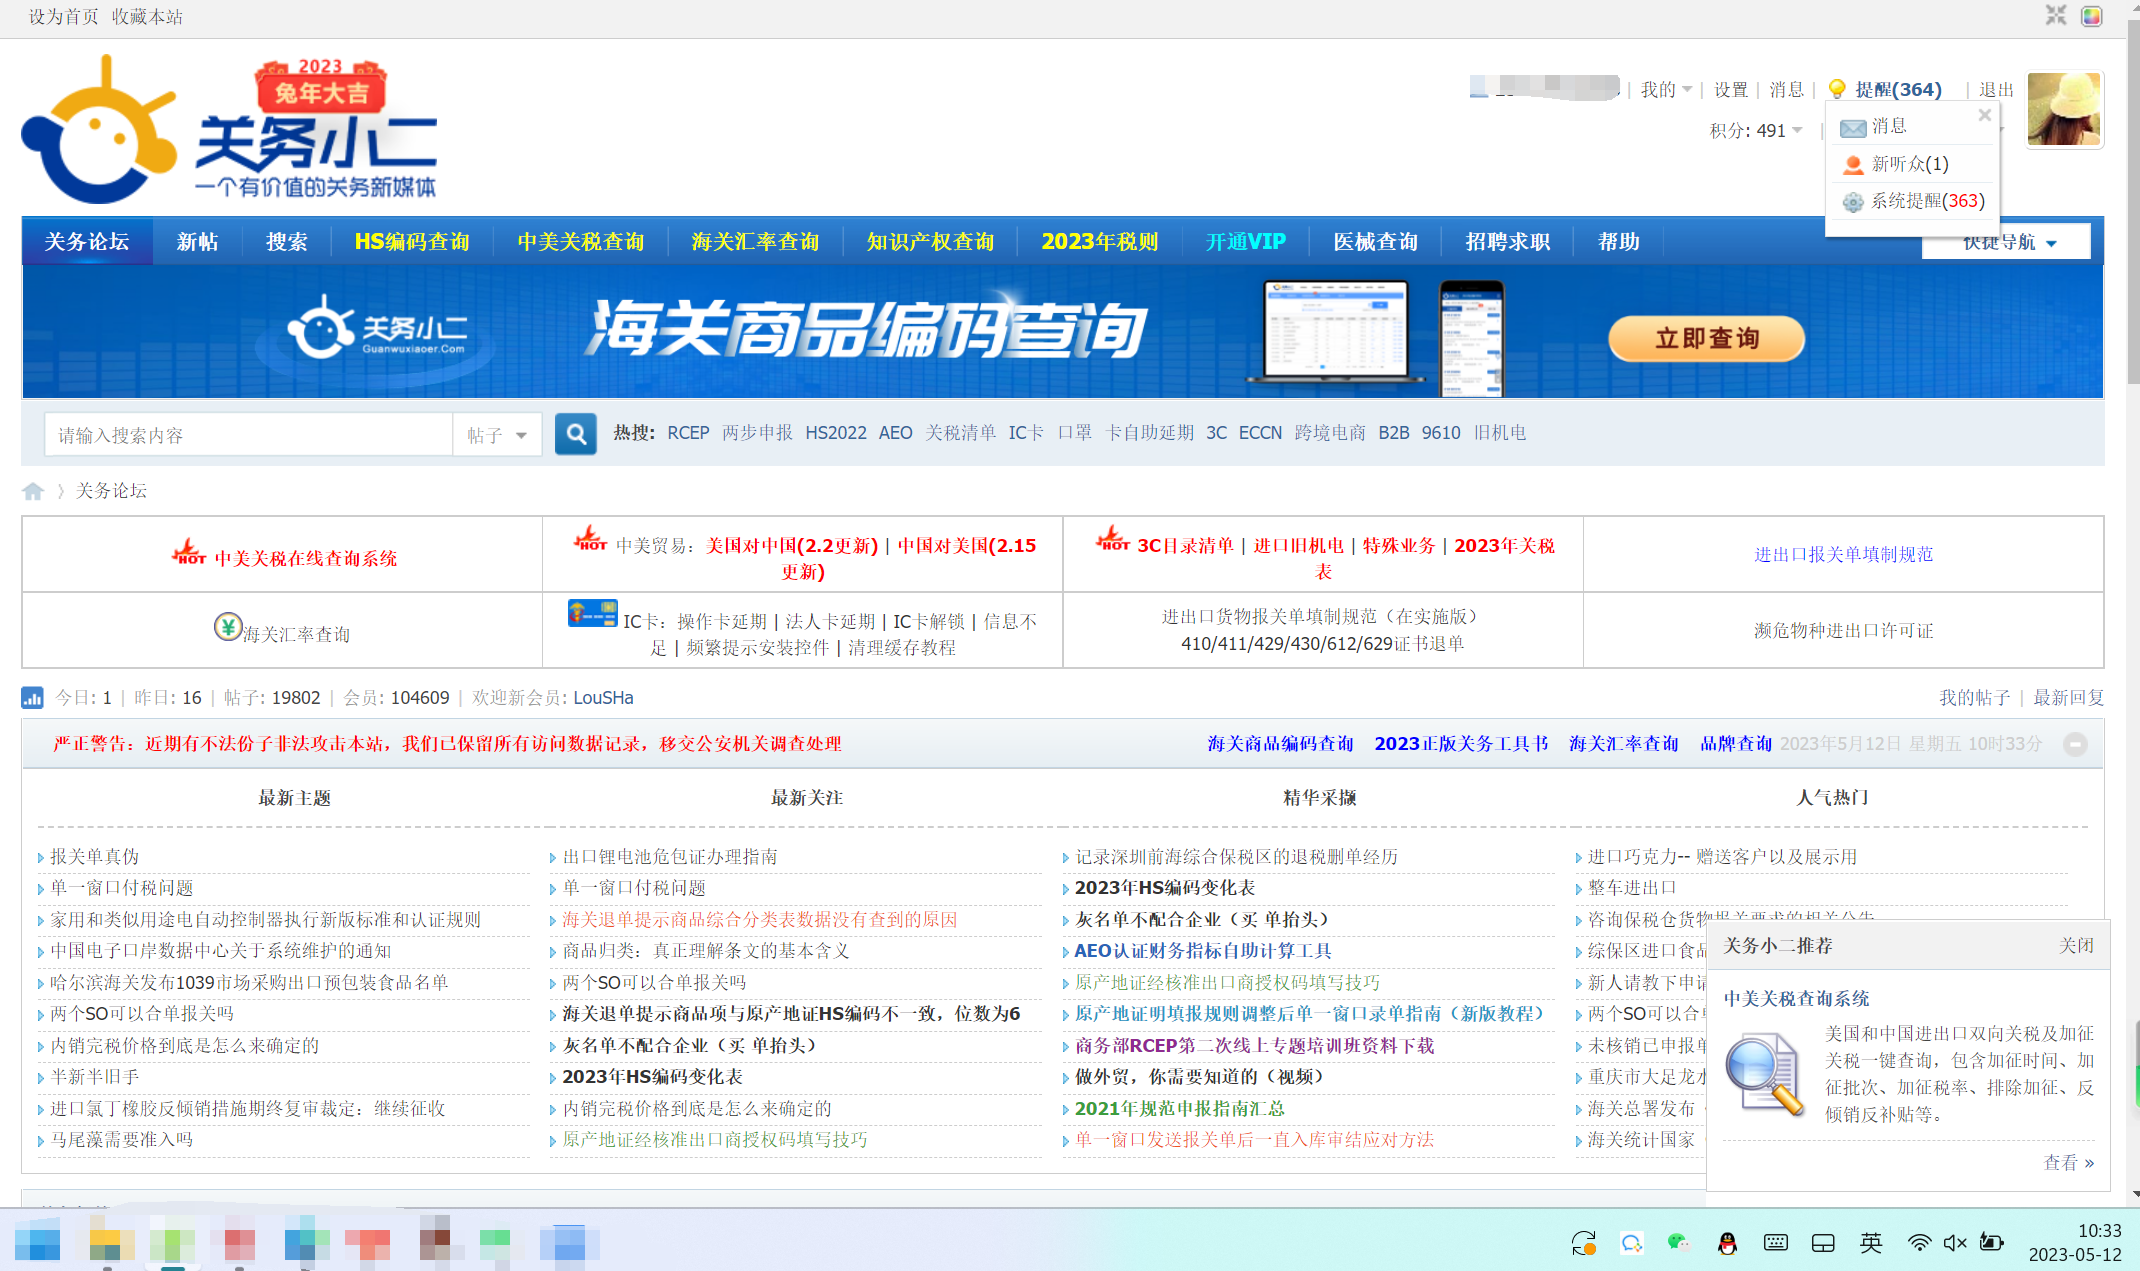Click the color style switch icon at top right

[x=2092, y=16]
